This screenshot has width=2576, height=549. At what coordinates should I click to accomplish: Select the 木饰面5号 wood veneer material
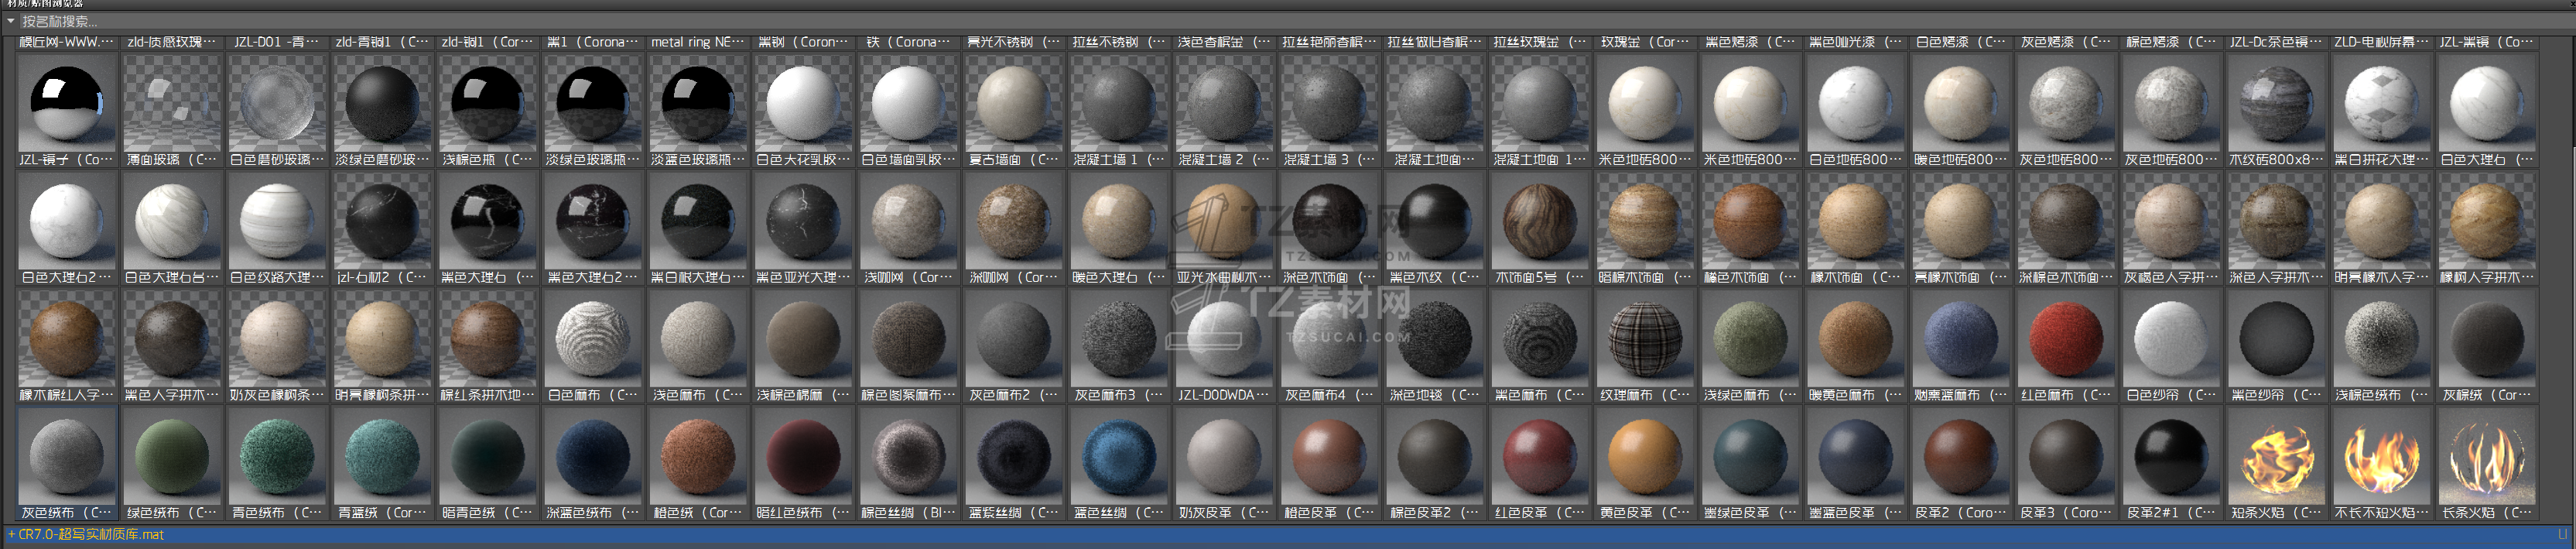point(1540,222)
